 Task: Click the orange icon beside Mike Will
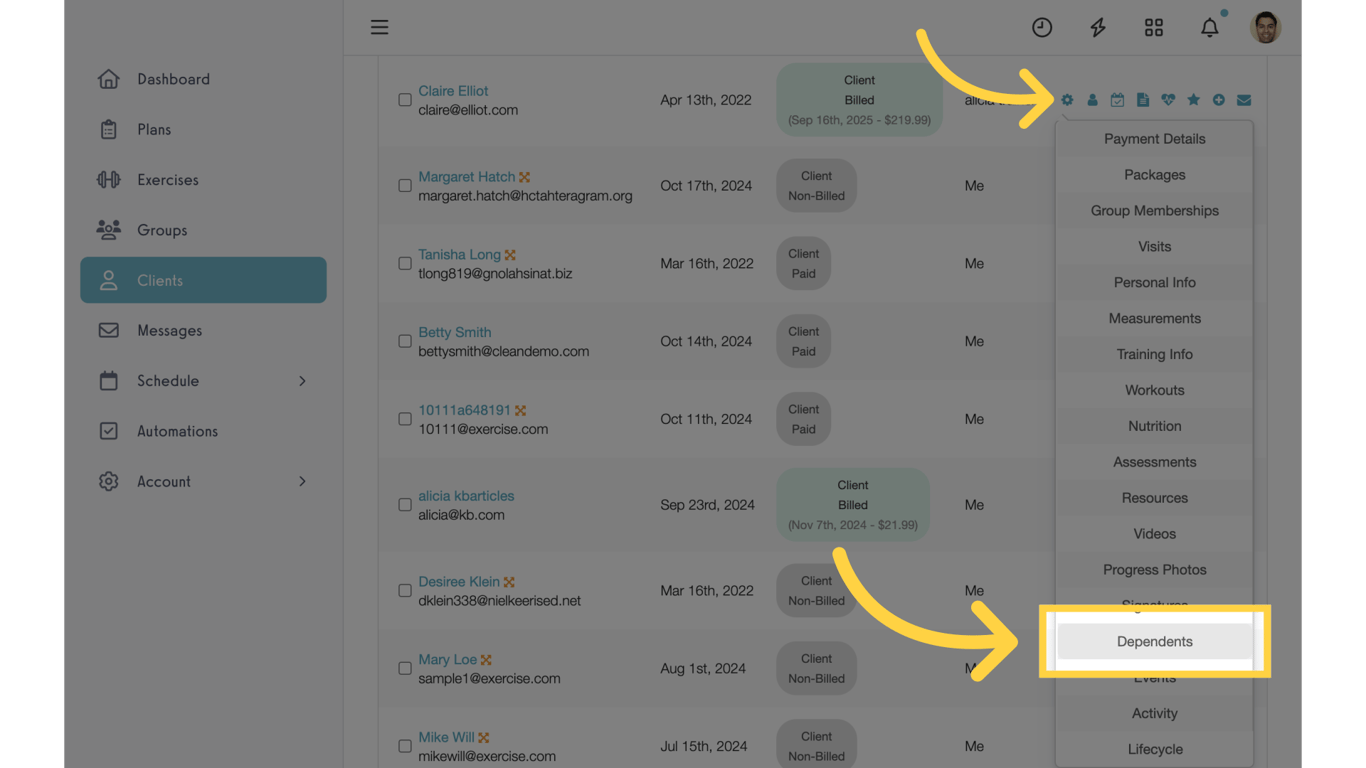484,738
